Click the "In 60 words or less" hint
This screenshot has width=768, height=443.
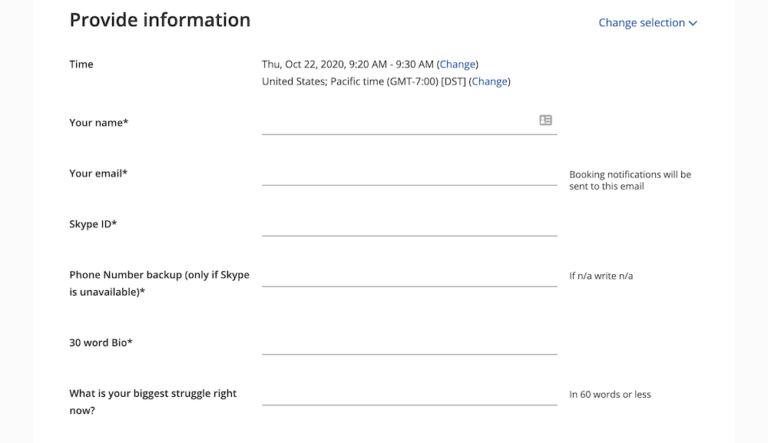[x=609, y=394]
